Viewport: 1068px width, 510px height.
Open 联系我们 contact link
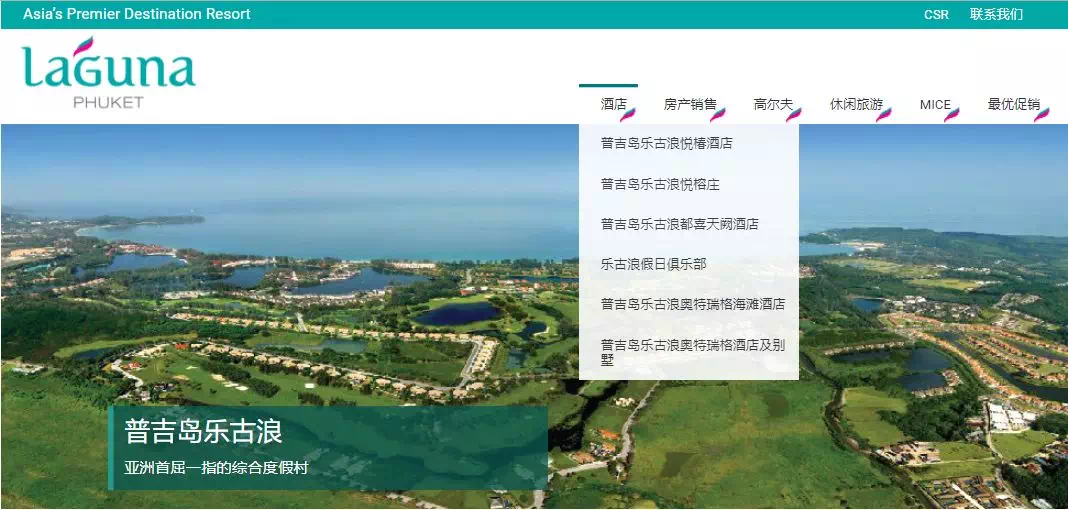[x=996, y=14]
